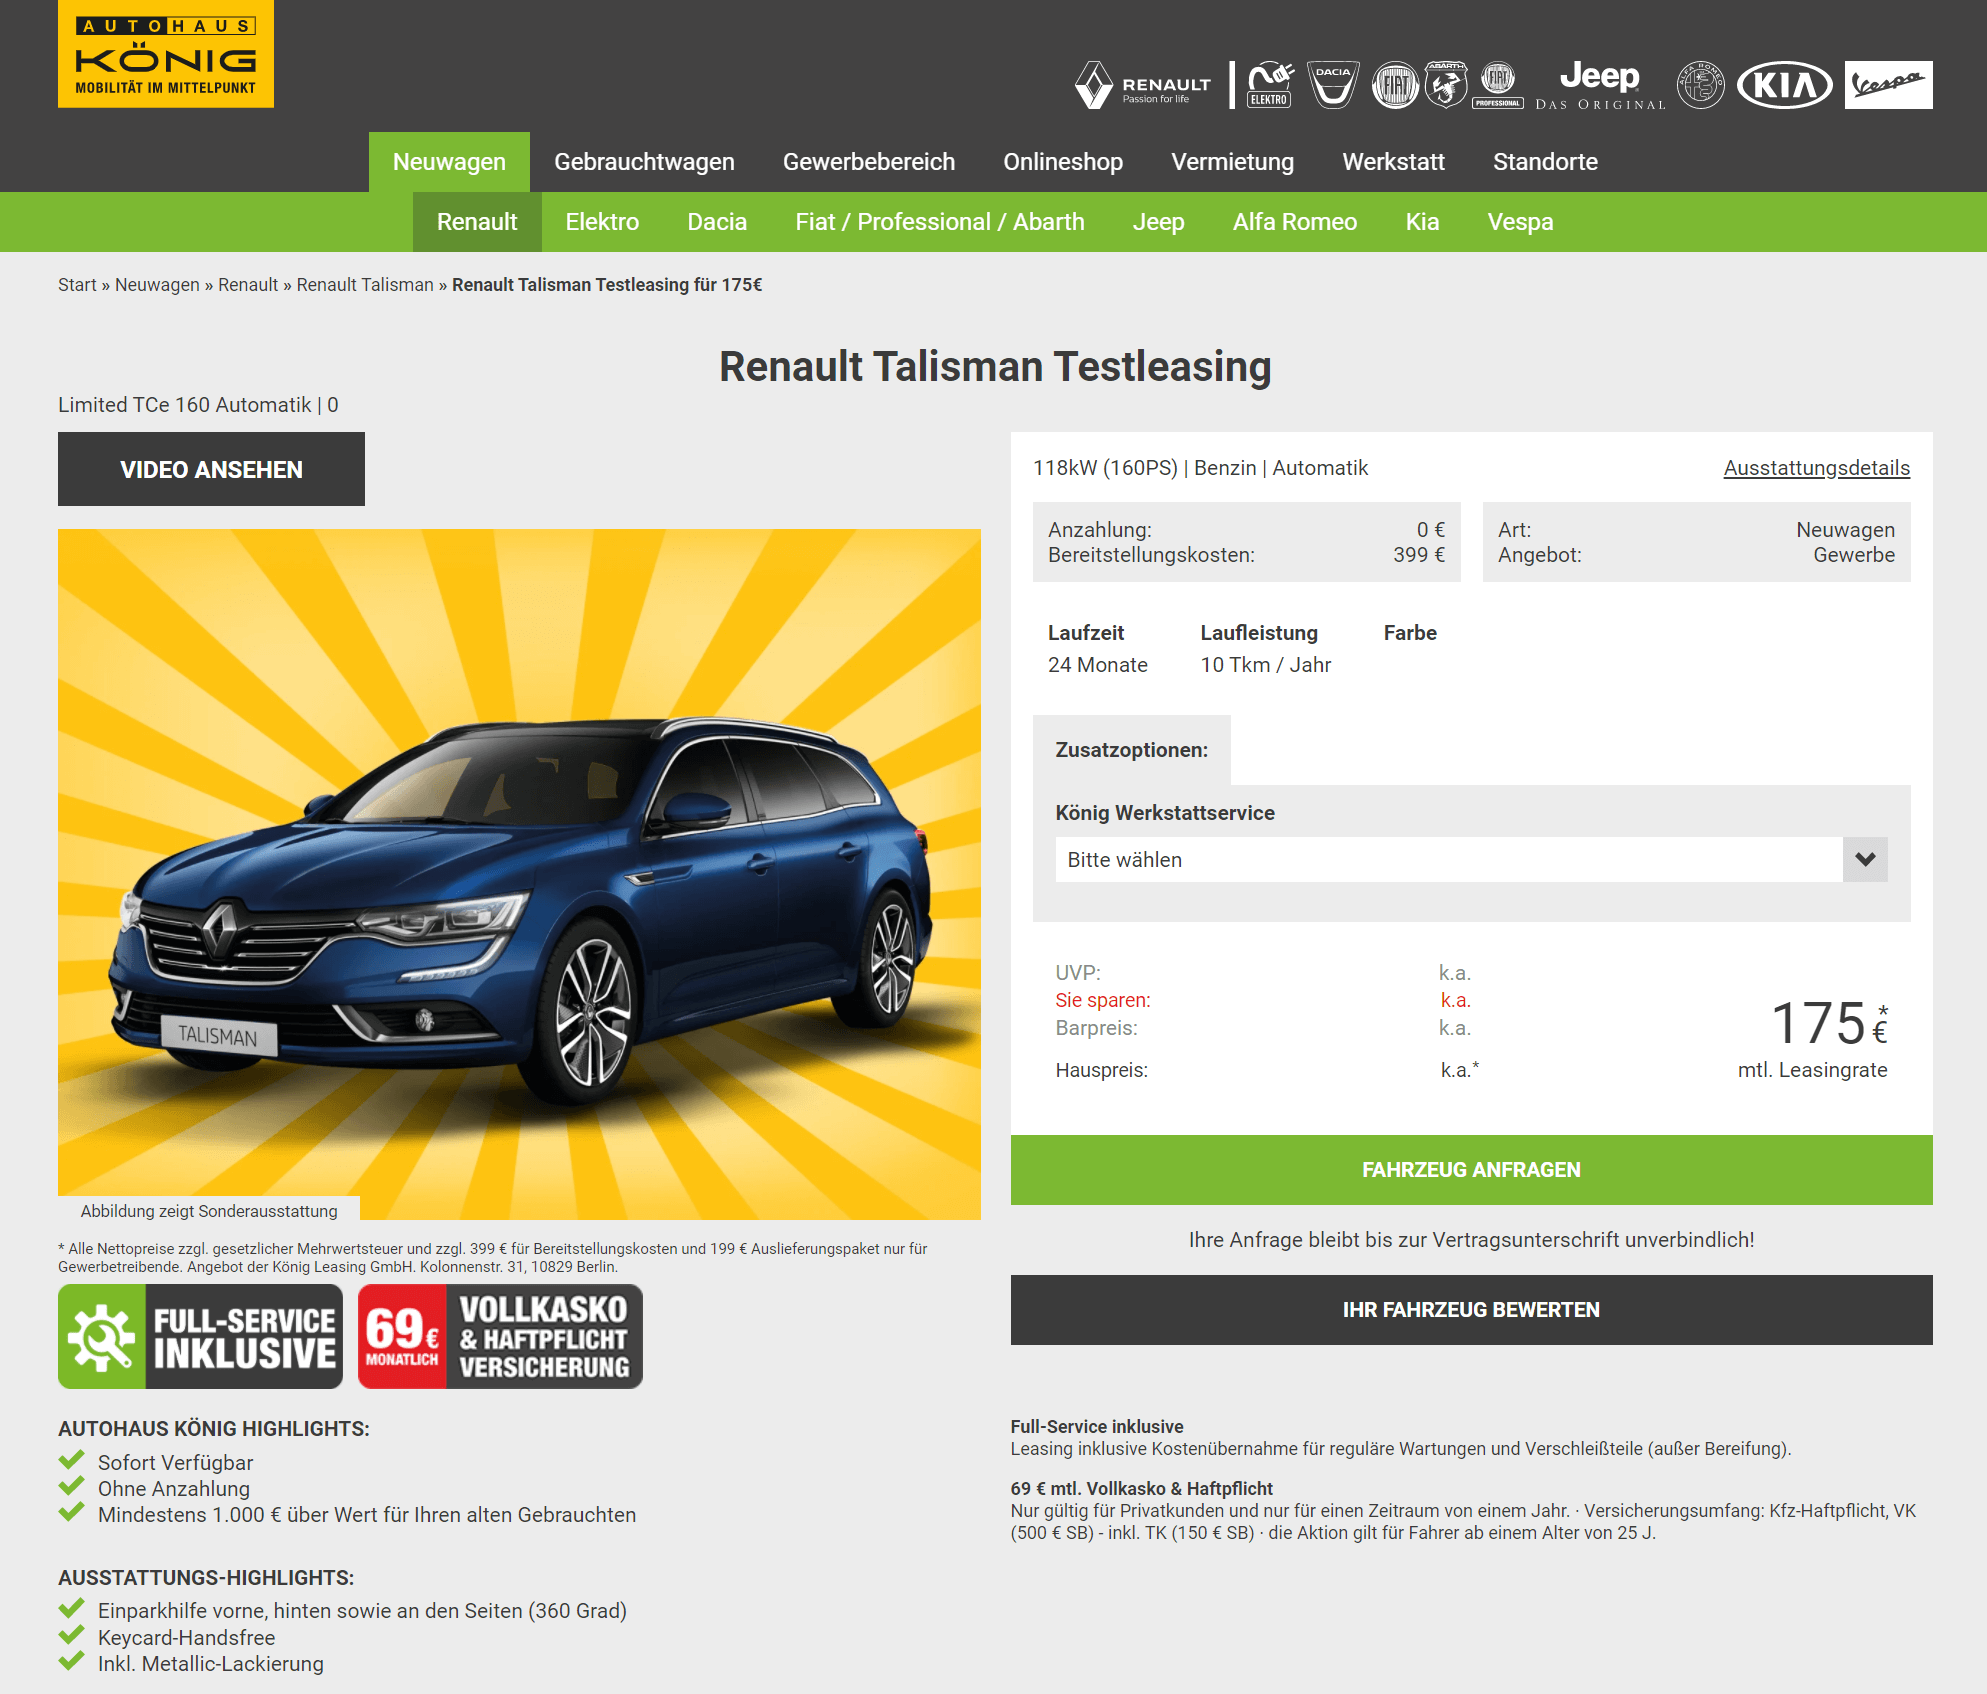Click the blue Talisman car image
Viewport: 1987px width, 1694px height.
(x=519, y=874)
